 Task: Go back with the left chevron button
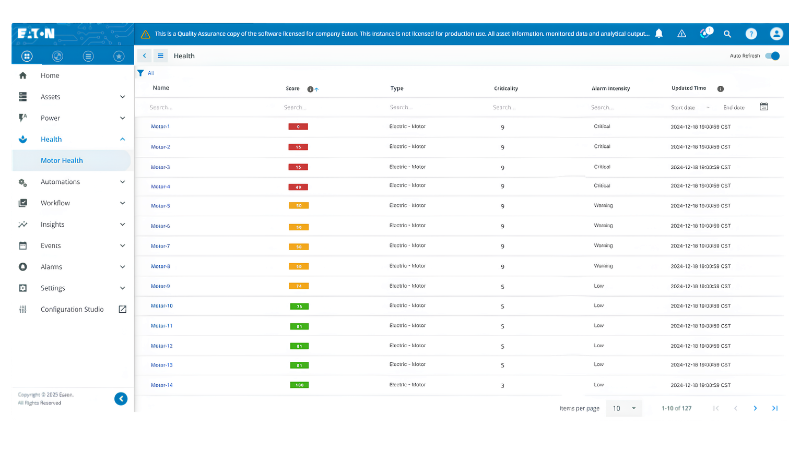(144, 56)
